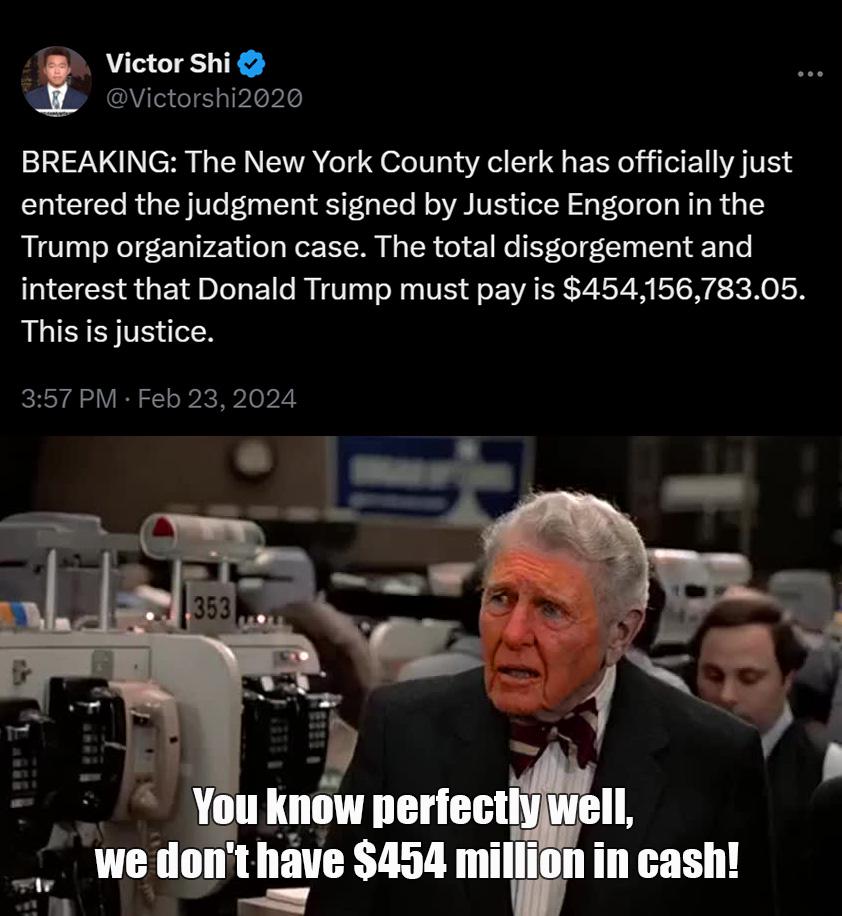The height and width of the screenshot is (916, 842).
Task: Open the @Victorshi2020 handle link
Action: [204, 98]
